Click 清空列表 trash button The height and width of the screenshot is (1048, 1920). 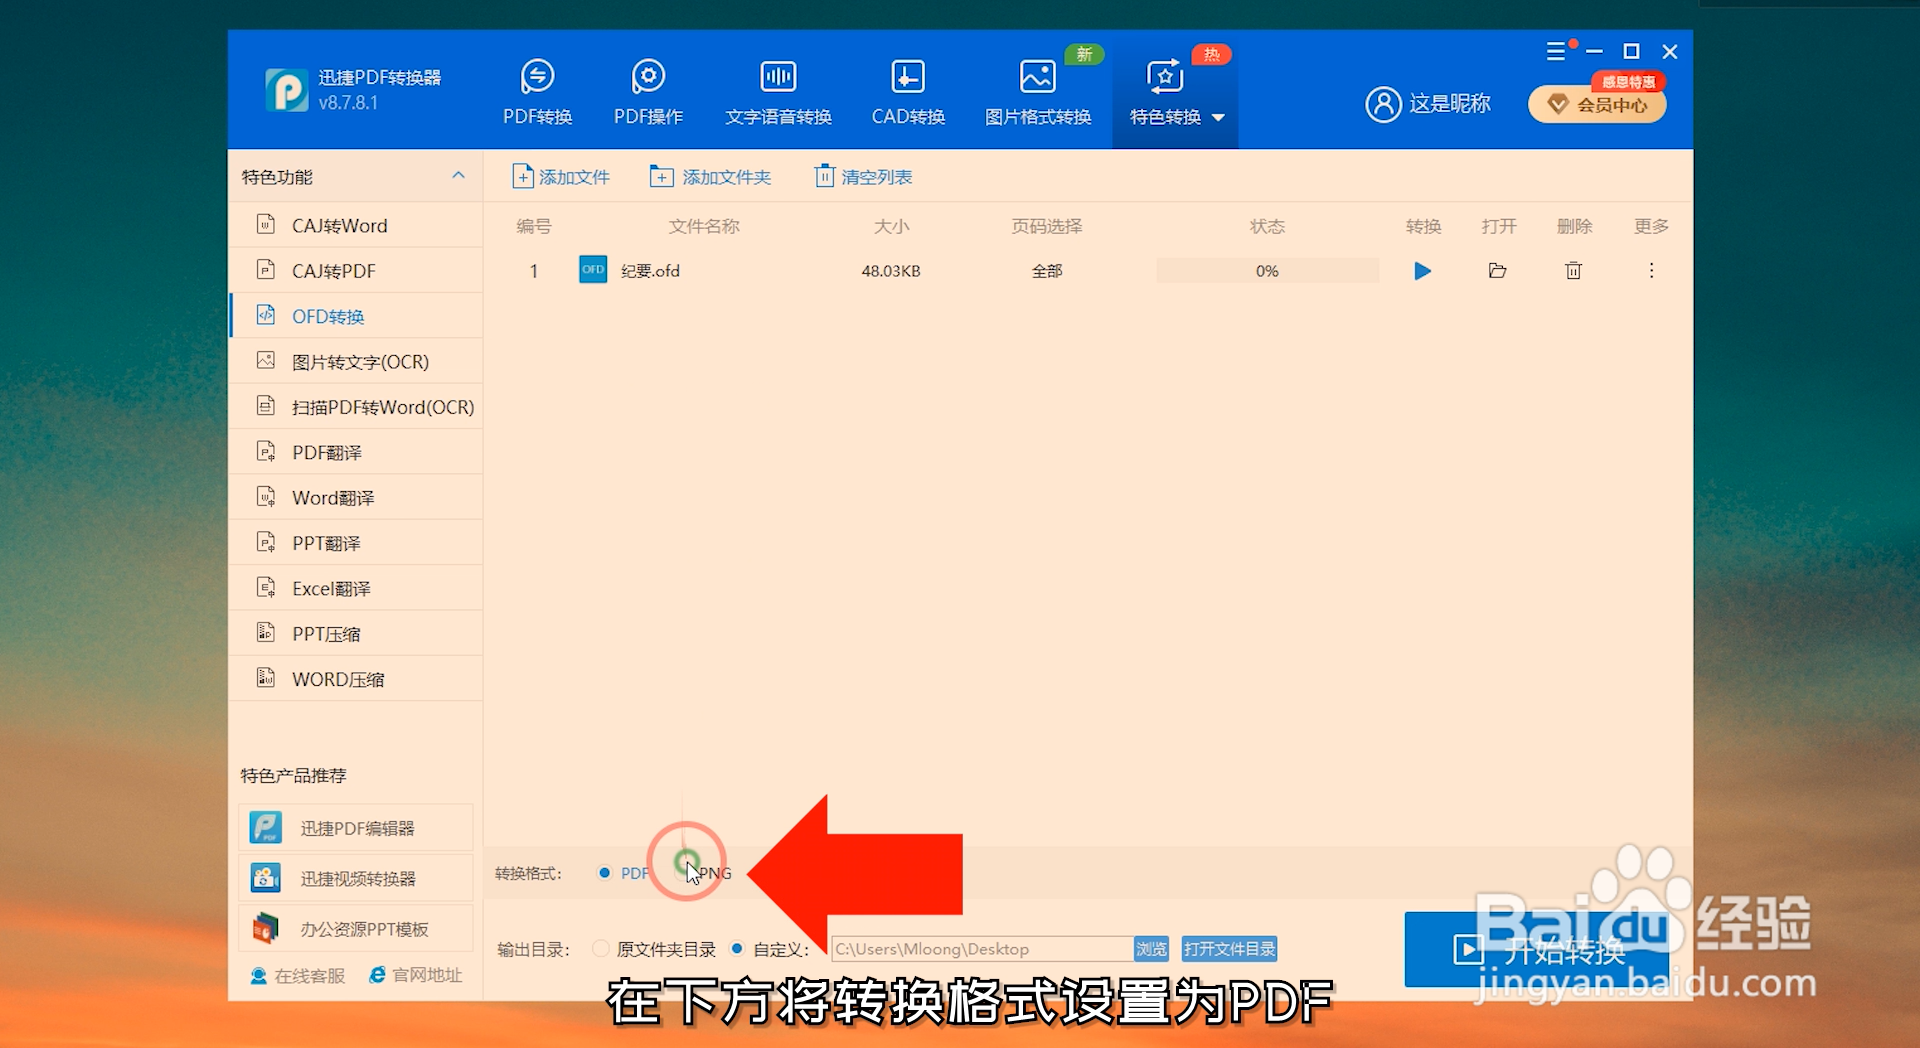point(863,177)
